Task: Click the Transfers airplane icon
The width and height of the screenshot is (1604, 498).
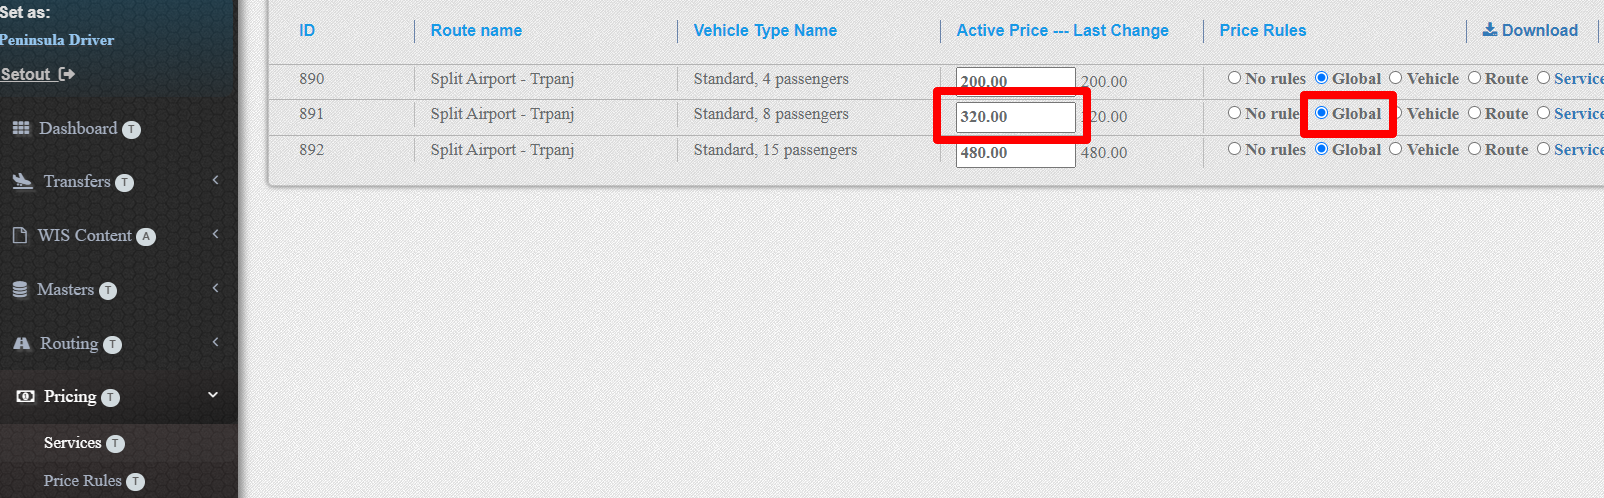Action: point(22,181)
